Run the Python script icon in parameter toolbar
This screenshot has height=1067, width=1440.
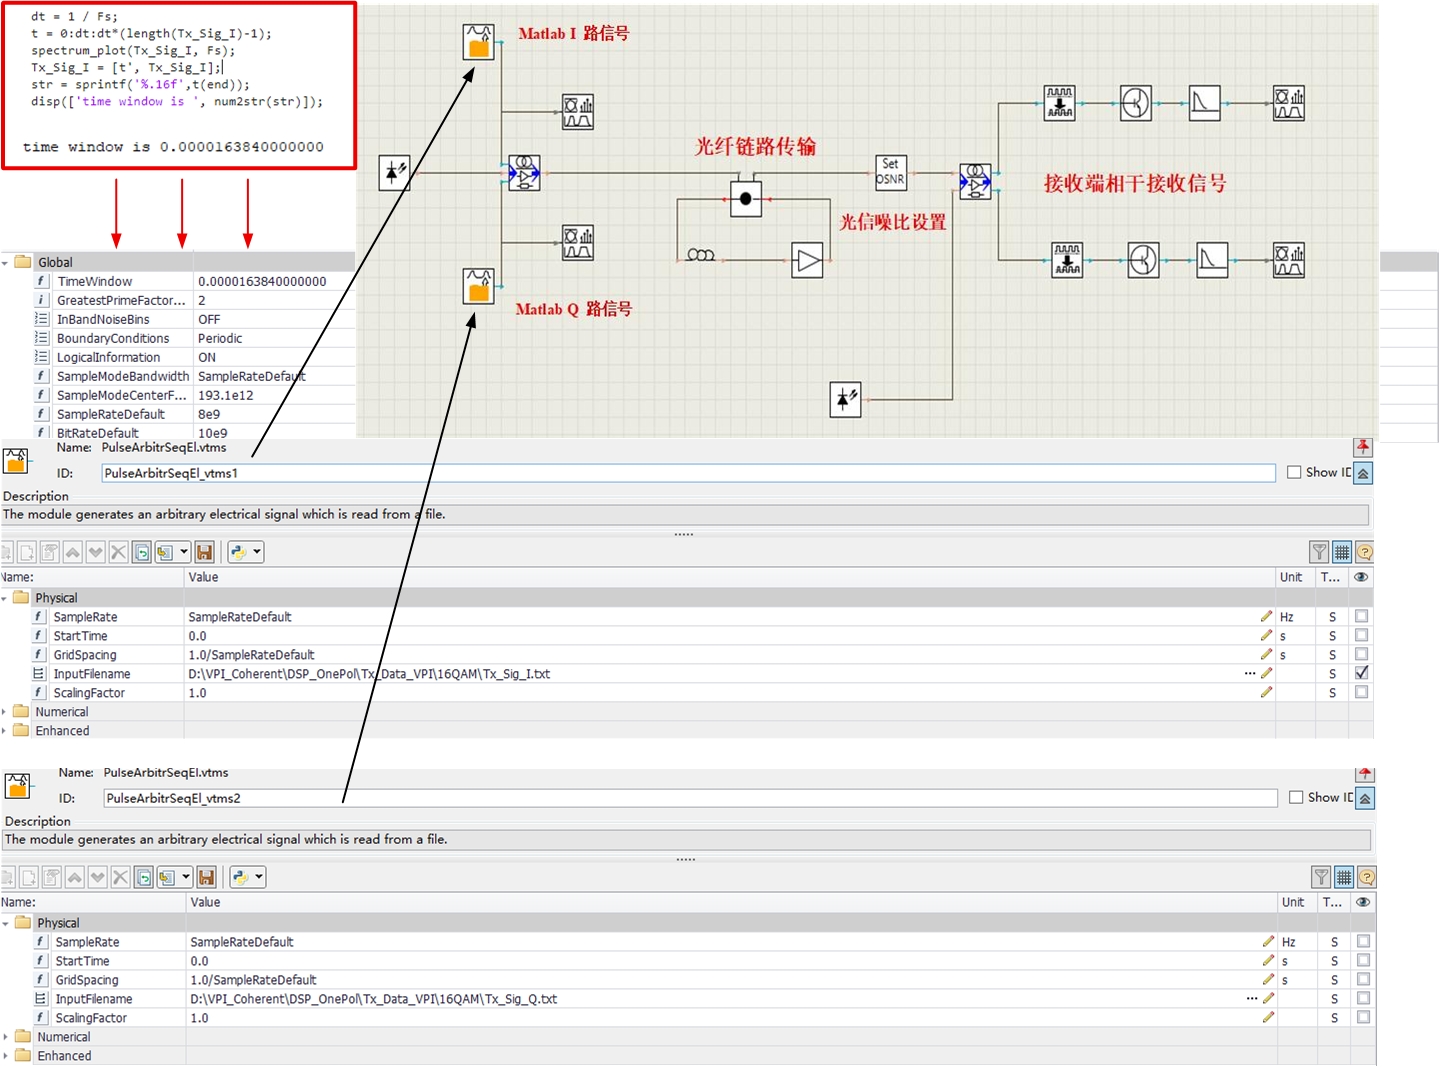[x=237, y=551]
